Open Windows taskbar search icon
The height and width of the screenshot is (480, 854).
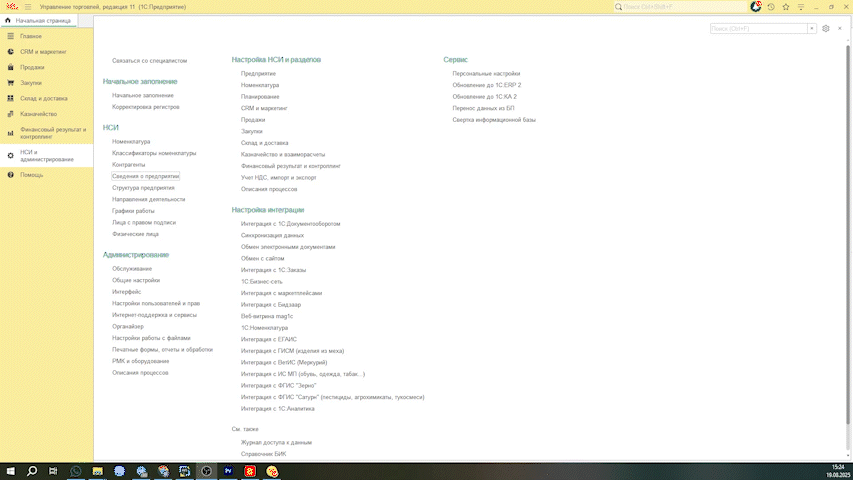pos(32,471)
